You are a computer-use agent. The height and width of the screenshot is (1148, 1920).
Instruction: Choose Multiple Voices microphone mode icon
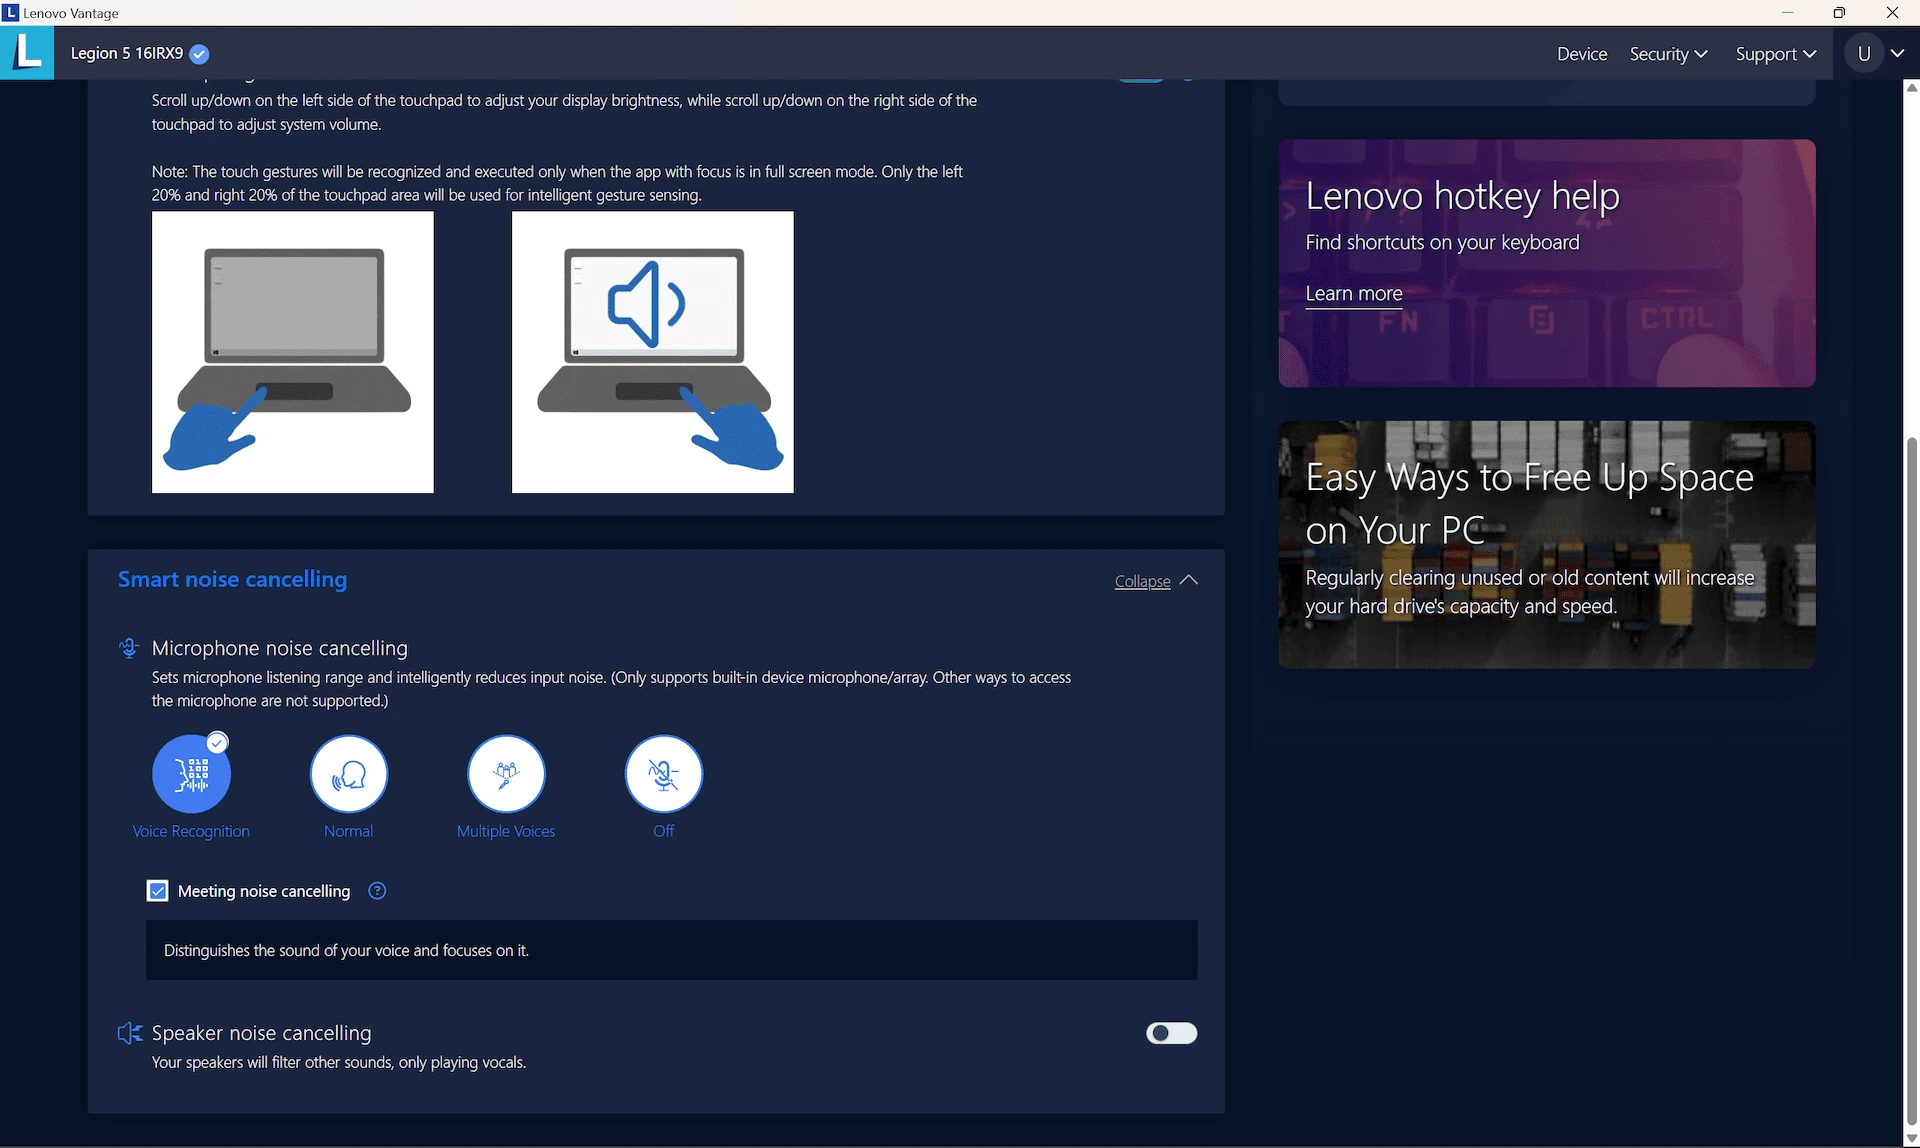point(506,774)
